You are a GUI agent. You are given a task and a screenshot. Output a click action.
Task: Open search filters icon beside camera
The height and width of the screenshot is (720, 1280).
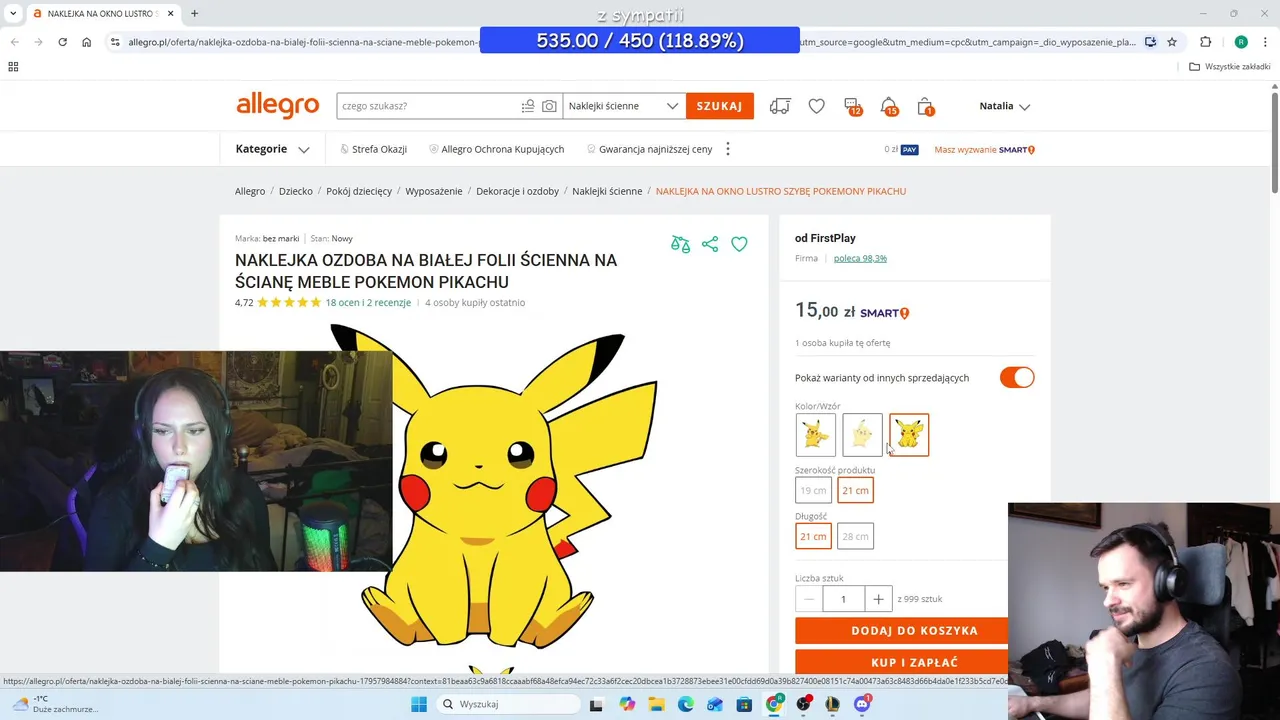click(528, 106)
